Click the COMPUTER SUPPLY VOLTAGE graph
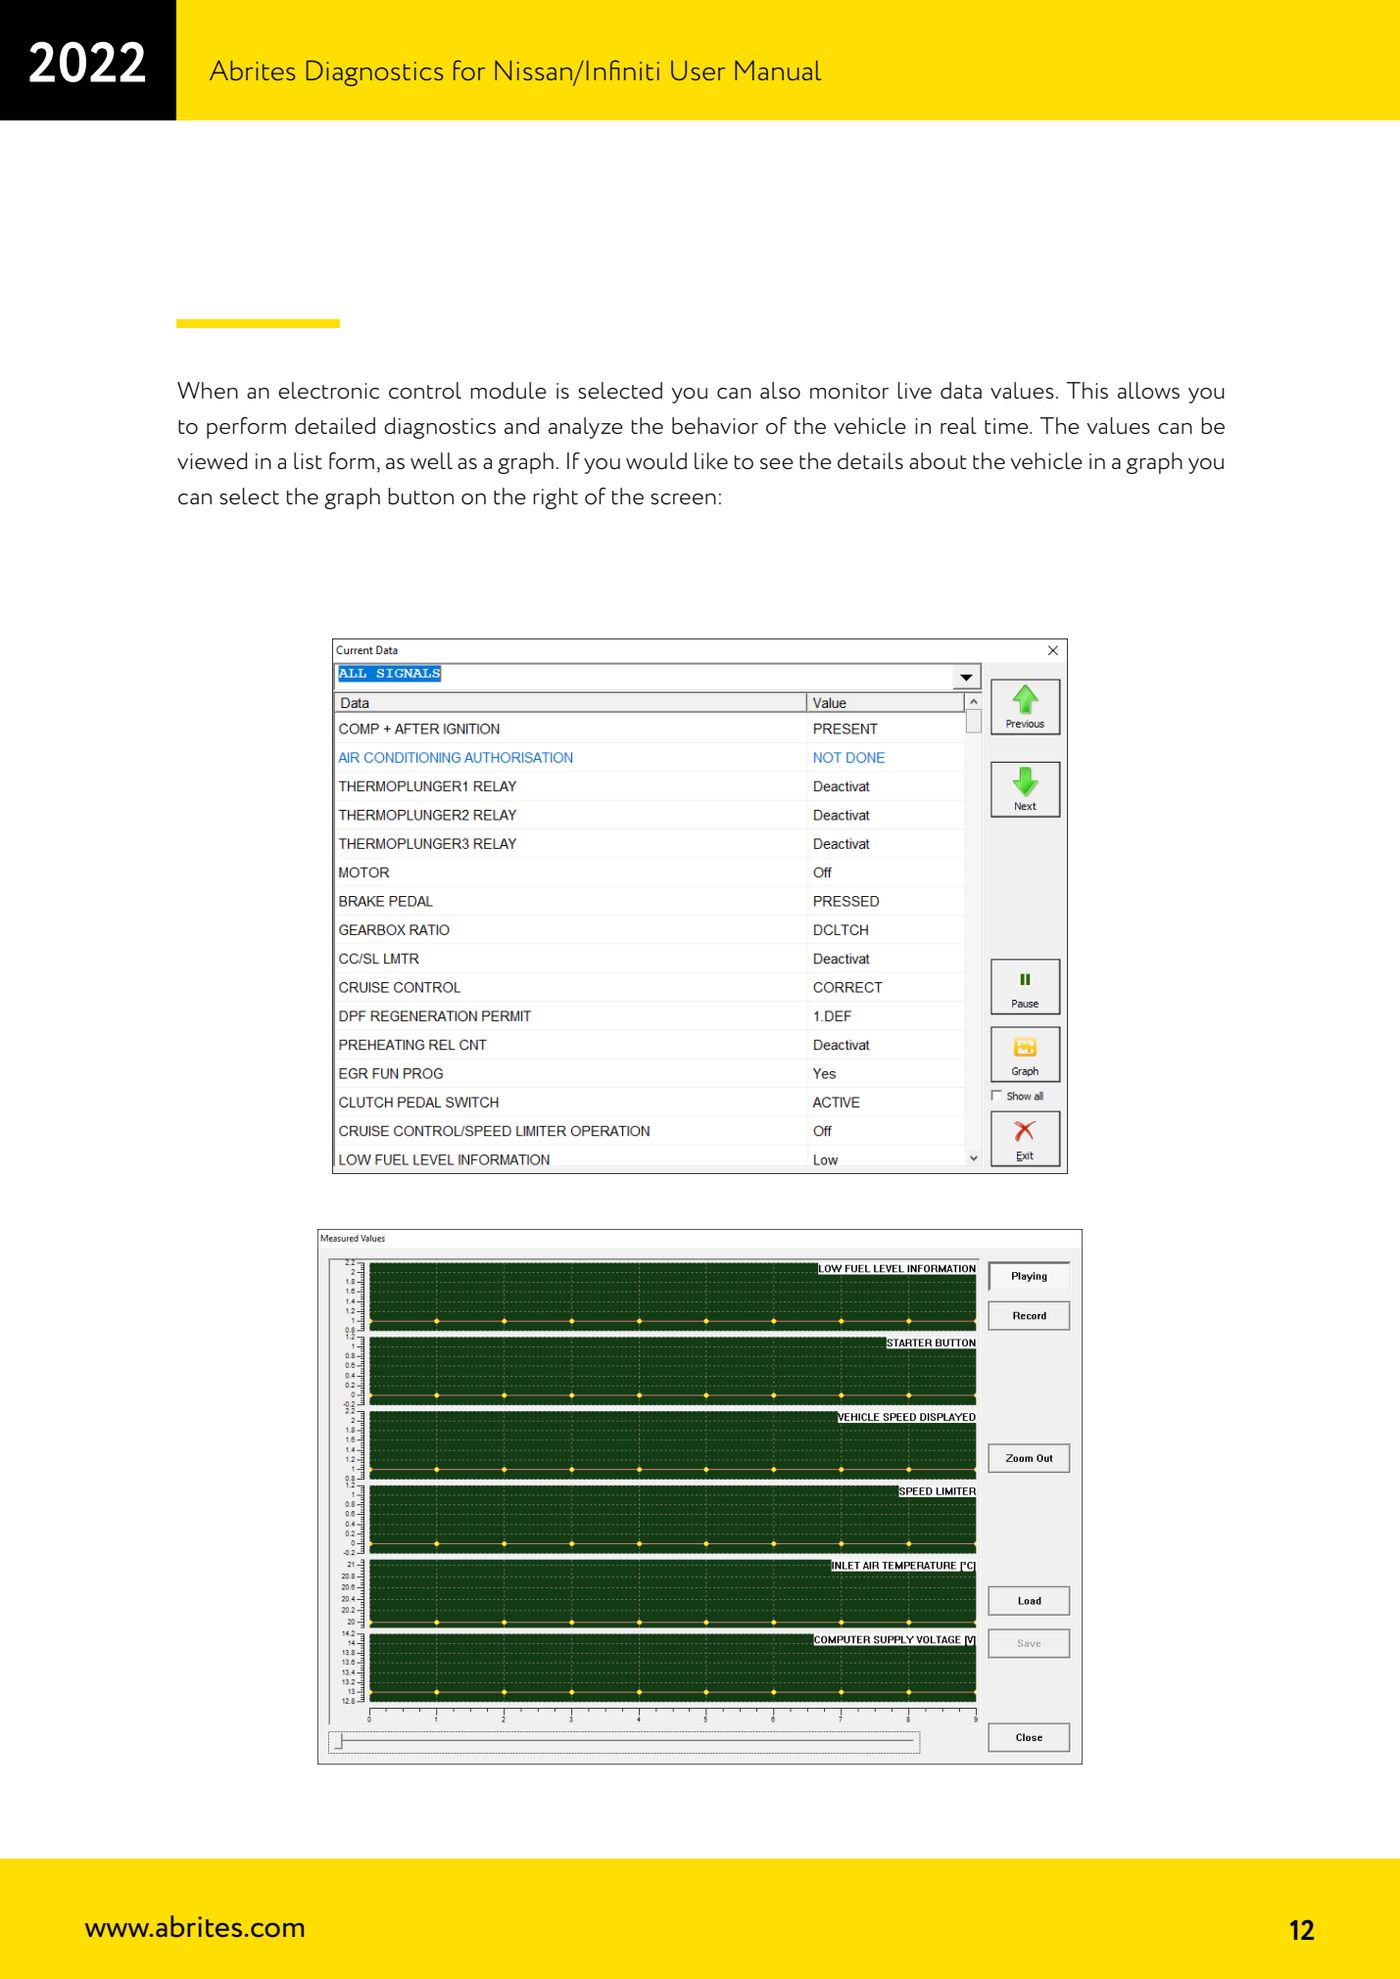 coord(673,1667)
